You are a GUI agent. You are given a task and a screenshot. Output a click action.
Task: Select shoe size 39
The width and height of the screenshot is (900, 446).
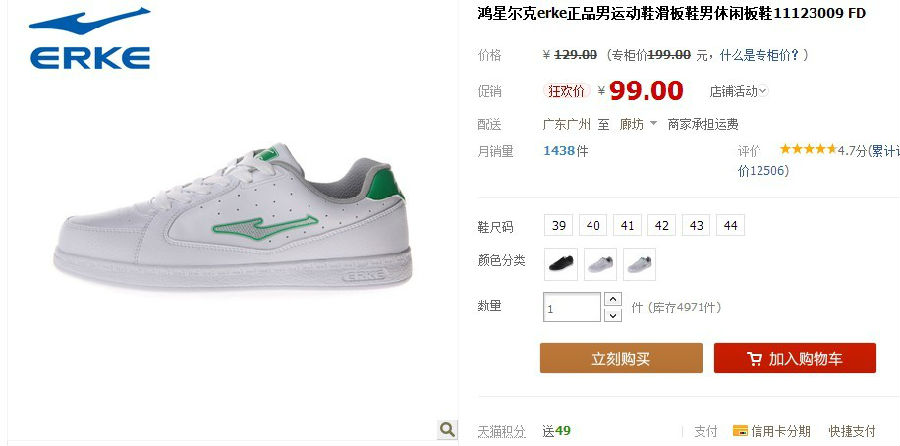(x=558, y=226)
